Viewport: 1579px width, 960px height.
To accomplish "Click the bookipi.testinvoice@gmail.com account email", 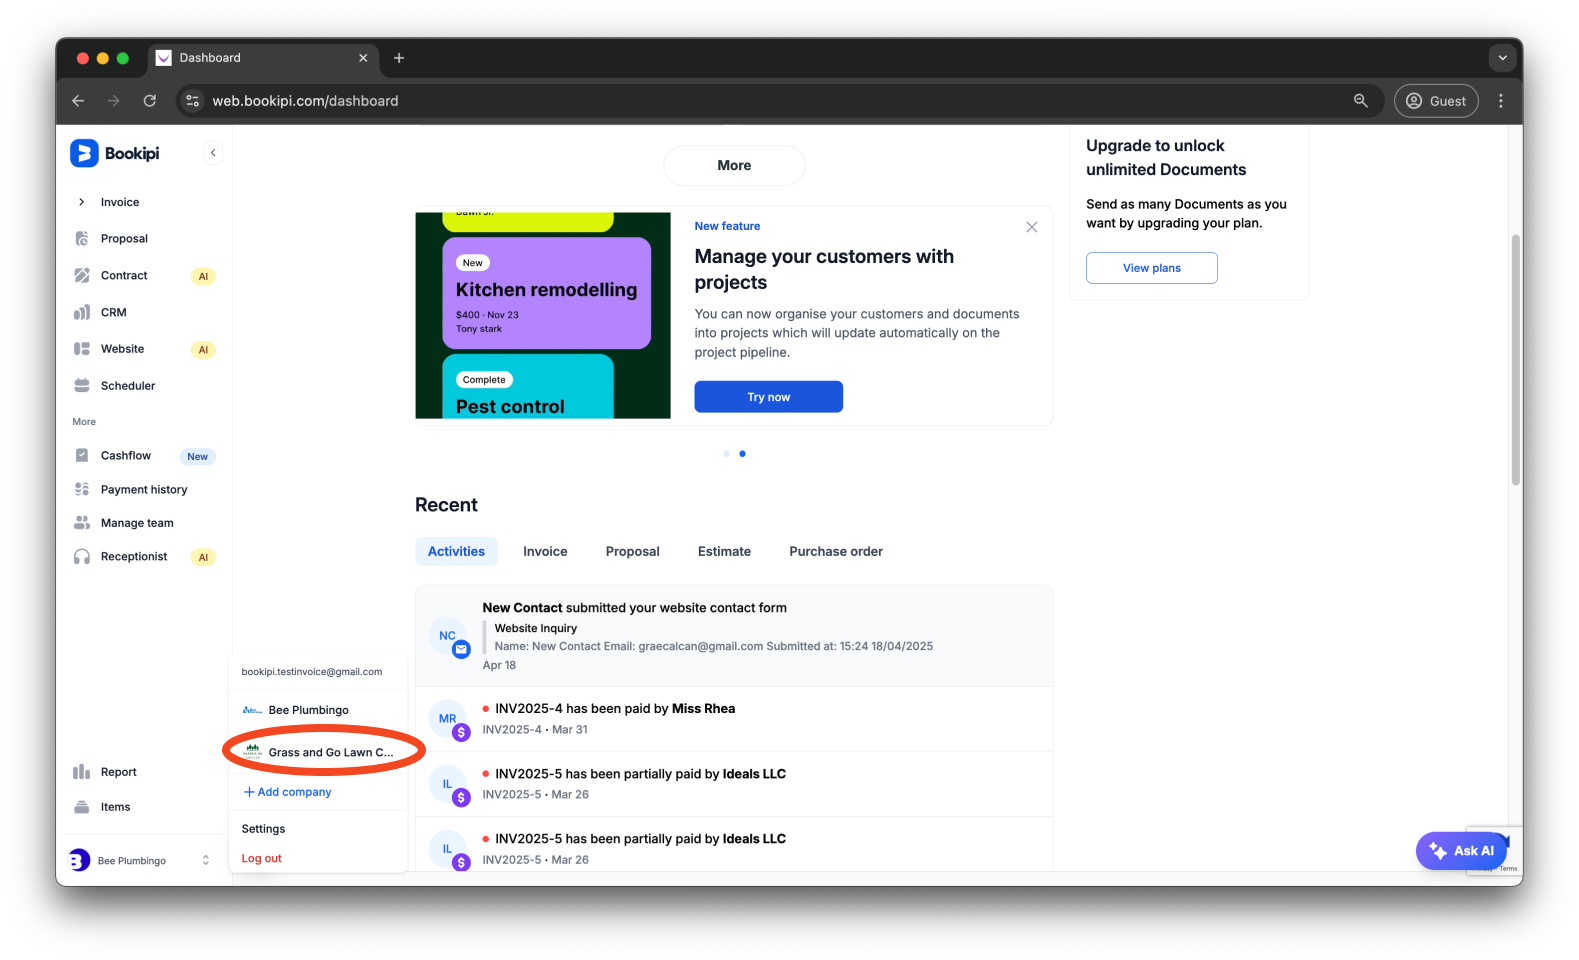I will click(312, 672).
